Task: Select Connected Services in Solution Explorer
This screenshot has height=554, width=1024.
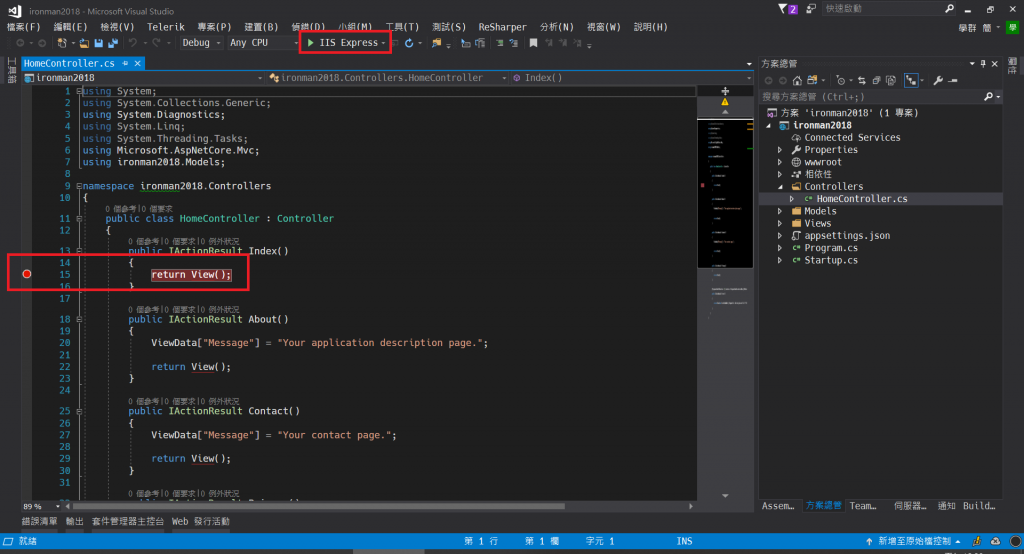Action: pos(852,138)
